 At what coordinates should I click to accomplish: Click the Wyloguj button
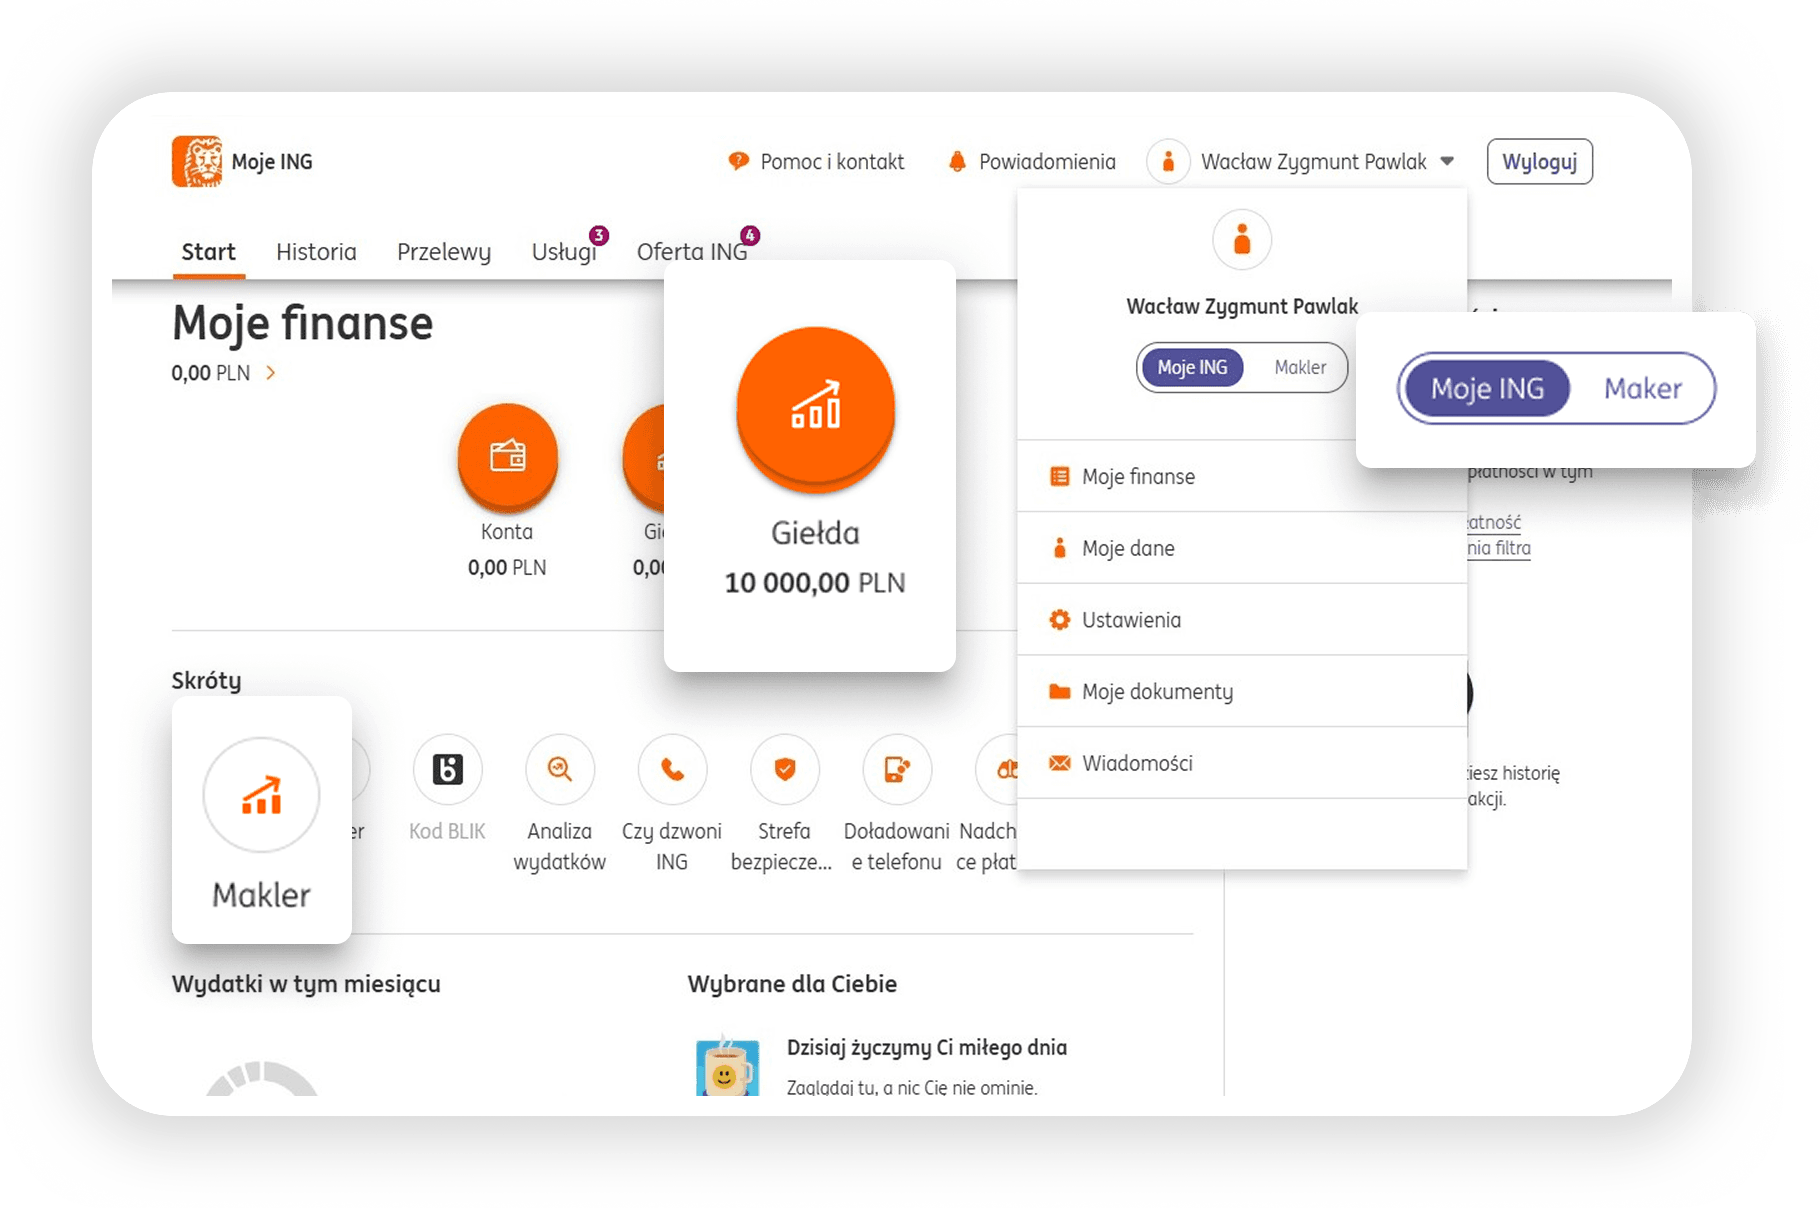pyautogui.click(x=1539, y=162)
